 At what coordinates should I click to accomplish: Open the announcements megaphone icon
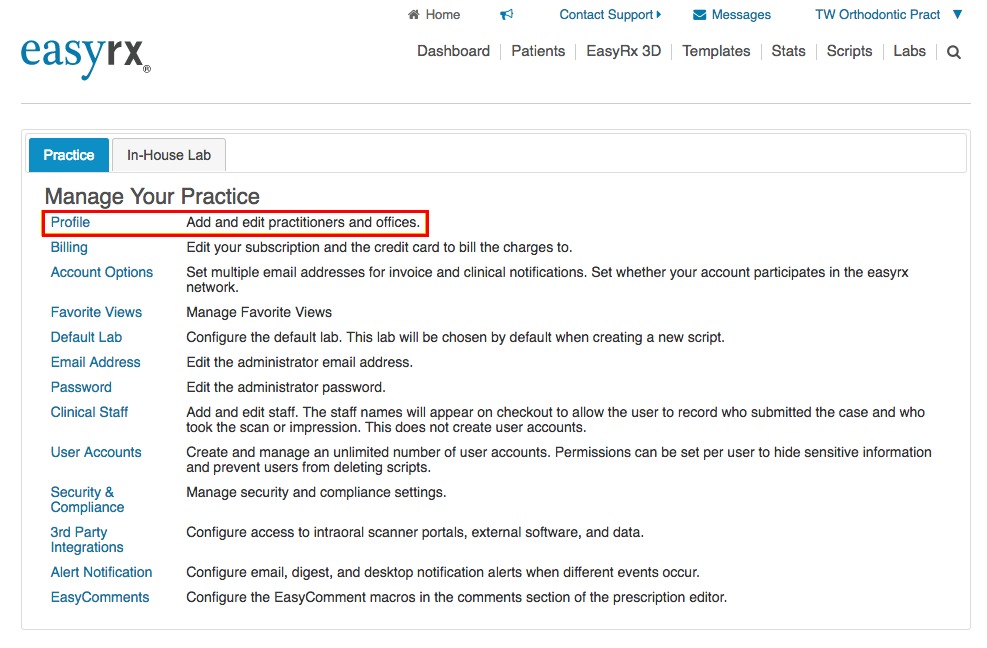point(507,14)
